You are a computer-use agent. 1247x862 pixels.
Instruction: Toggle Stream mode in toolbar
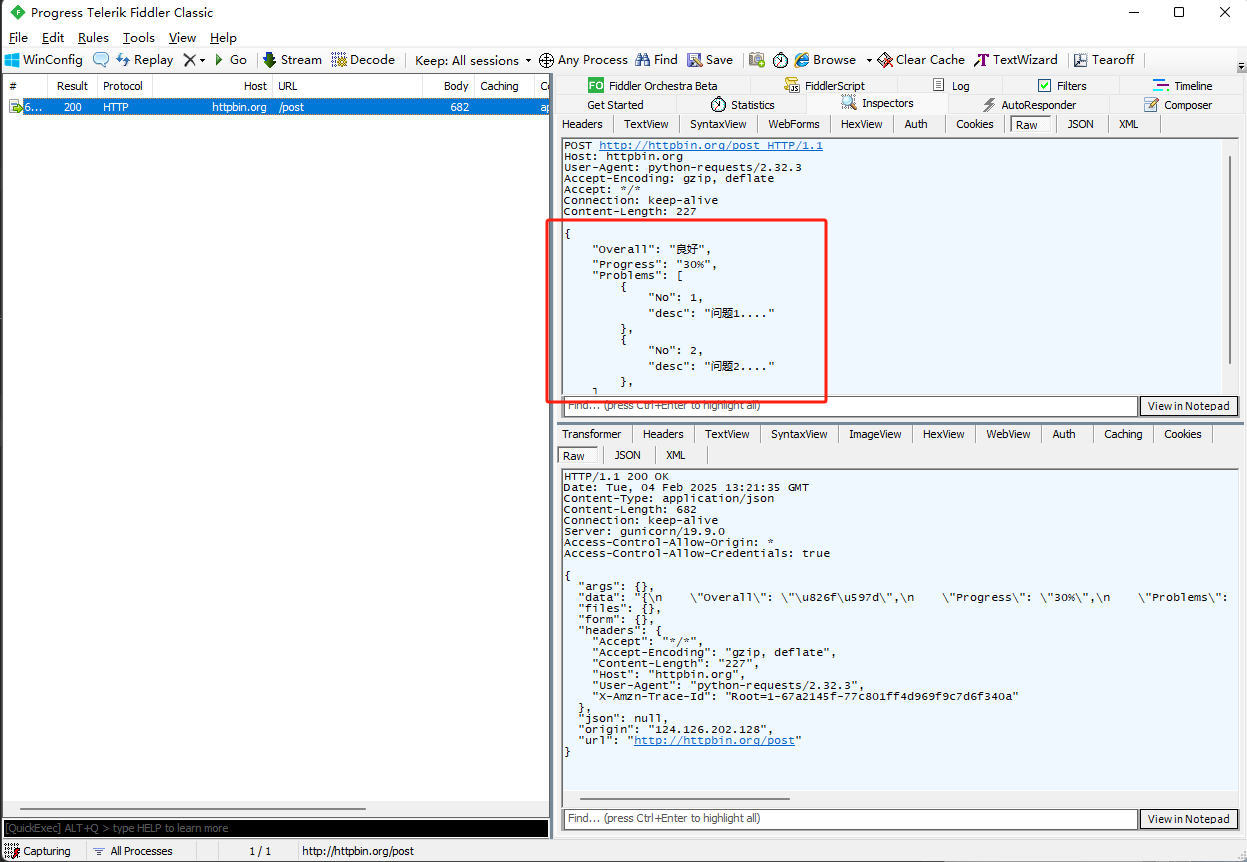click(292, 60)
